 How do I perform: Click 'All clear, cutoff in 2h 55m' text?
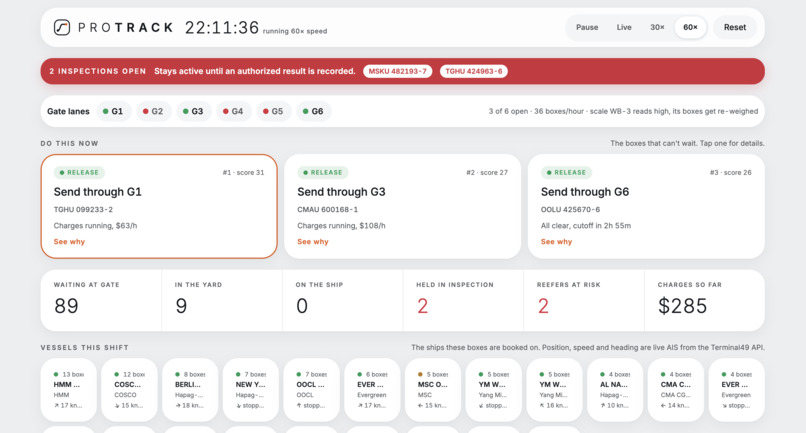pyautogui.click(x=586, y=226)
